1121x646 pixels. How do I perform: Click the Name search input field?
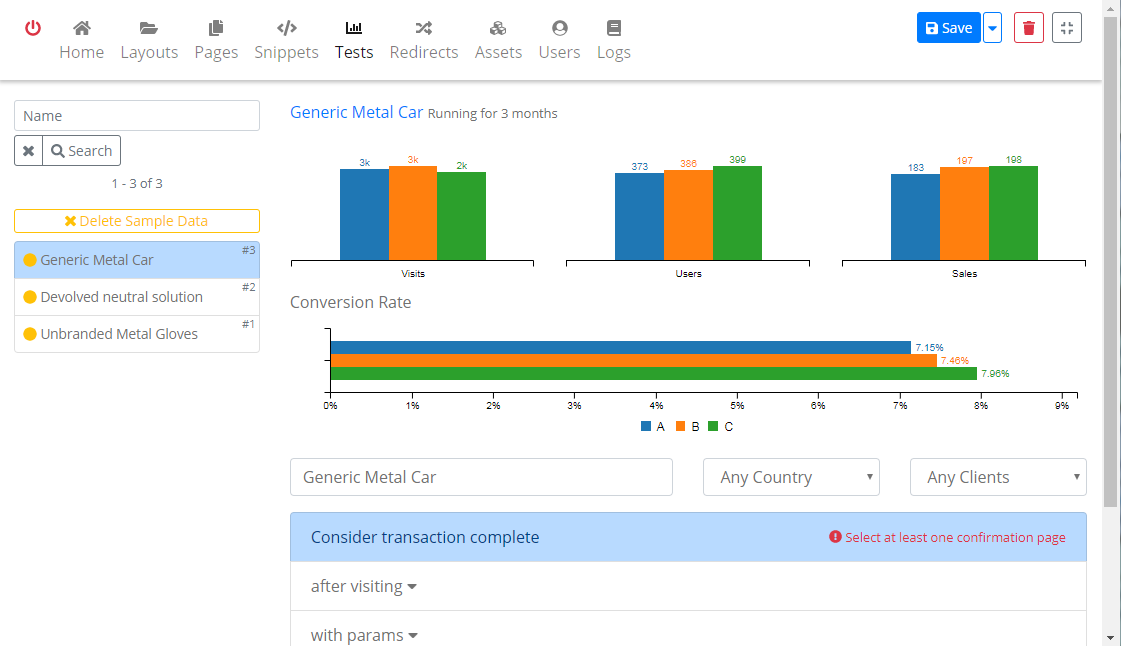click(137, 116)
